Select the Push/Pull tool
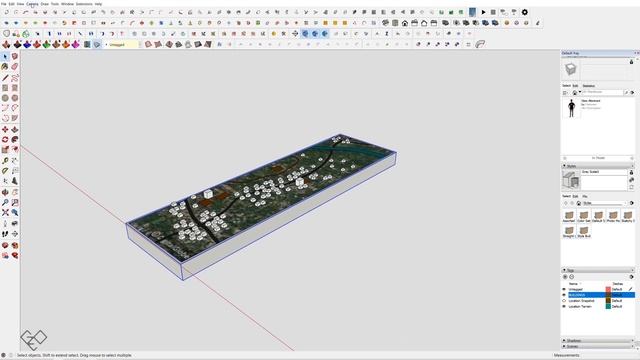Screen dimensions: 640x360 (x=15, y=129)
